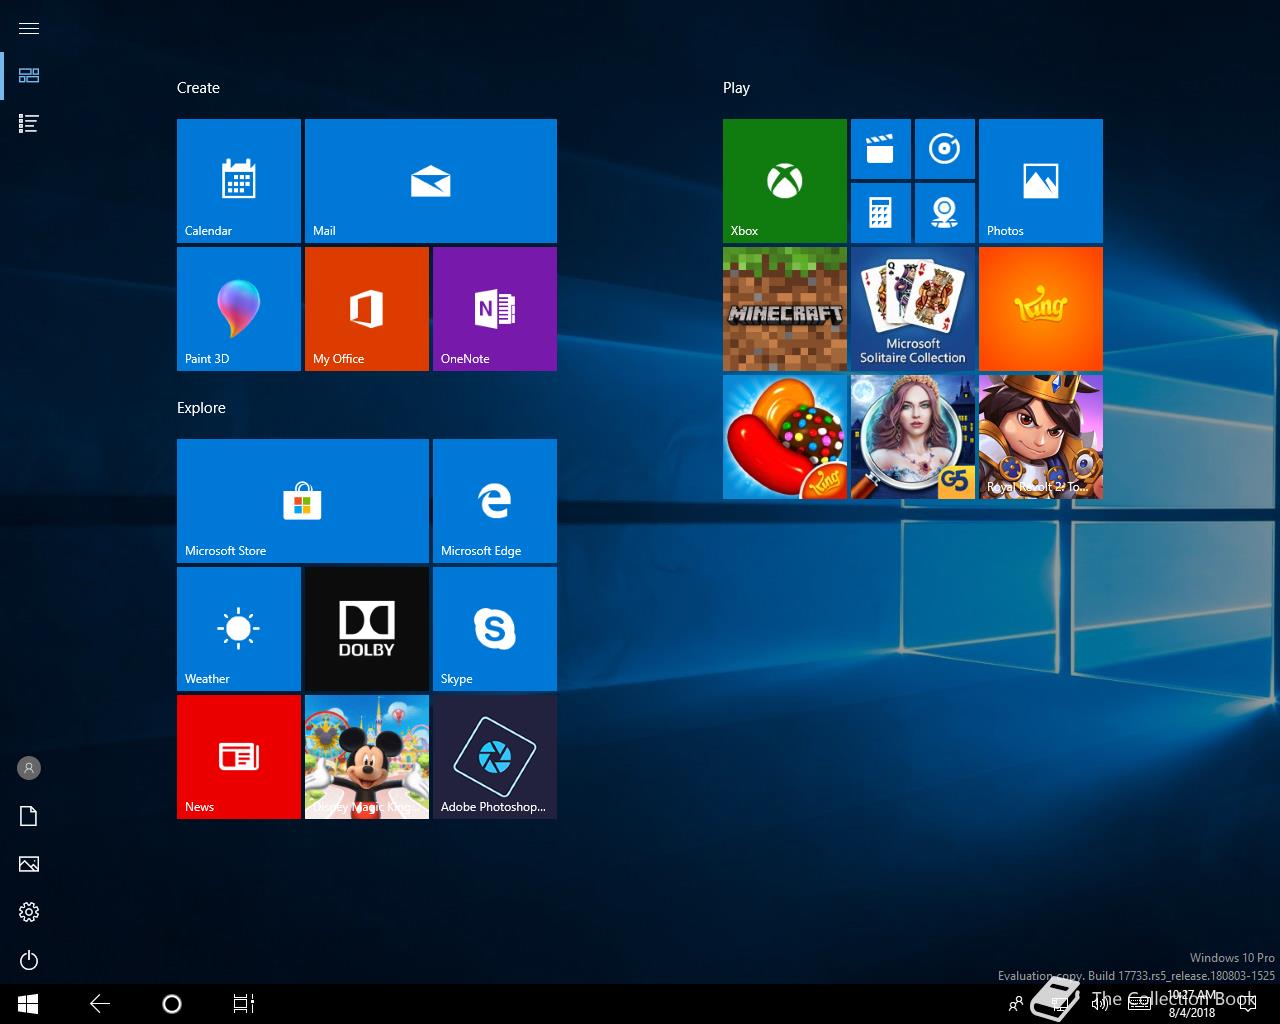Open the Microsoft Store tile

[303, 501]
